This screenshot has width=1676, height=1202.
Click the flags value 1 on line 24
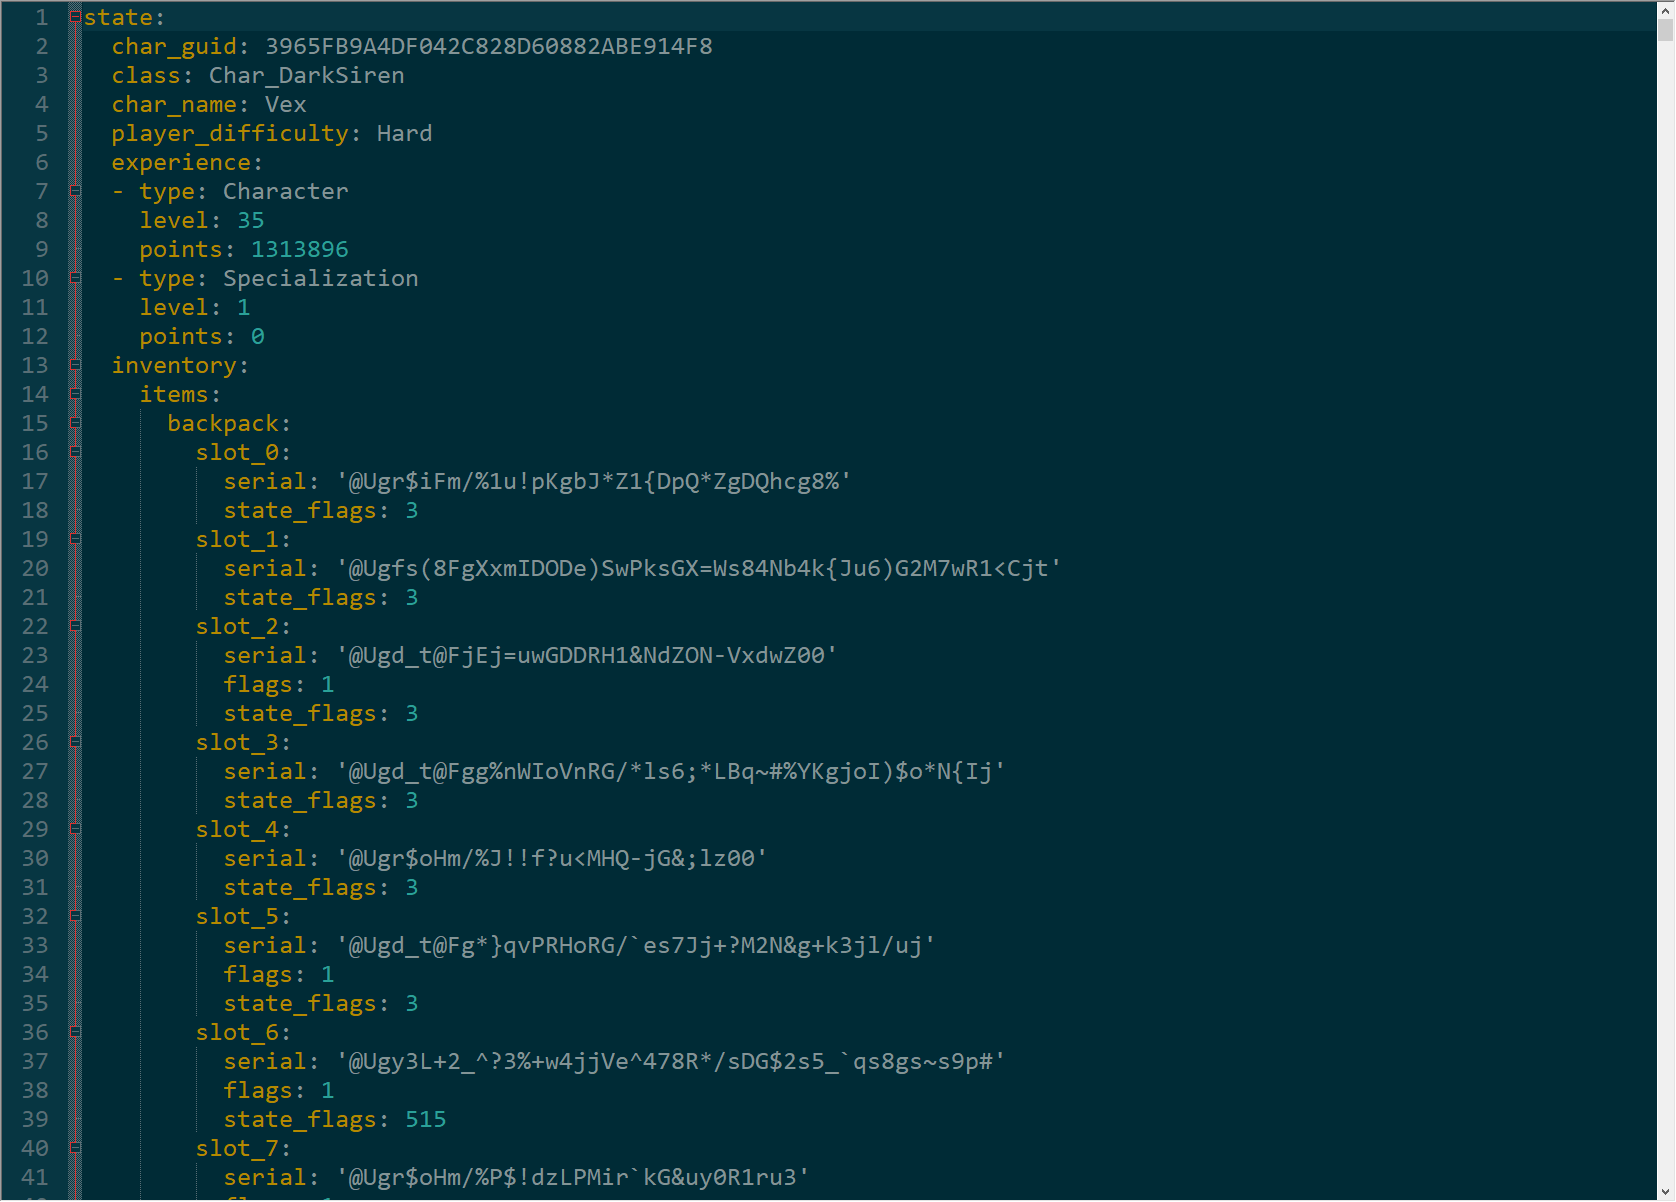328,684
